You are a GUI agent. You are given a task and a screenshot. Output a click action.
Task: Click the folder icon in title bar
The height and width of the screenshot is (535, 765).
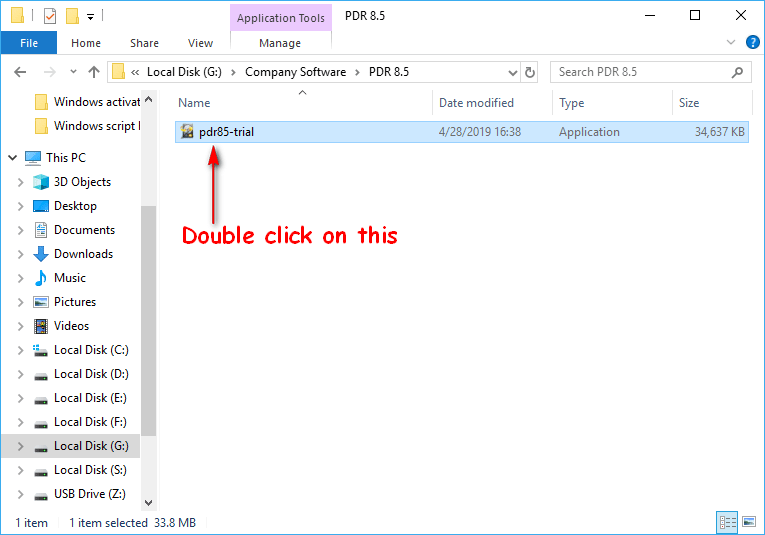(17, 16)
